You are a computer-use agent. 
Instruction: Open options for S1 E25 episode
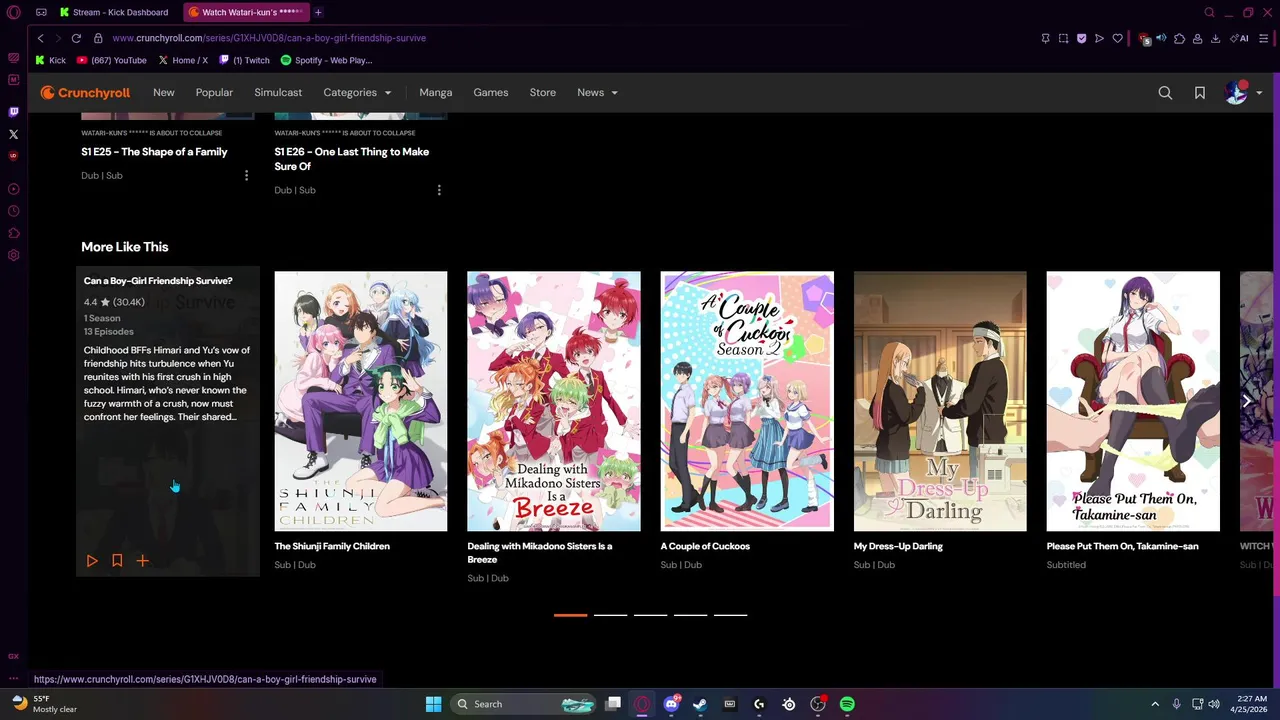(246, 175)
